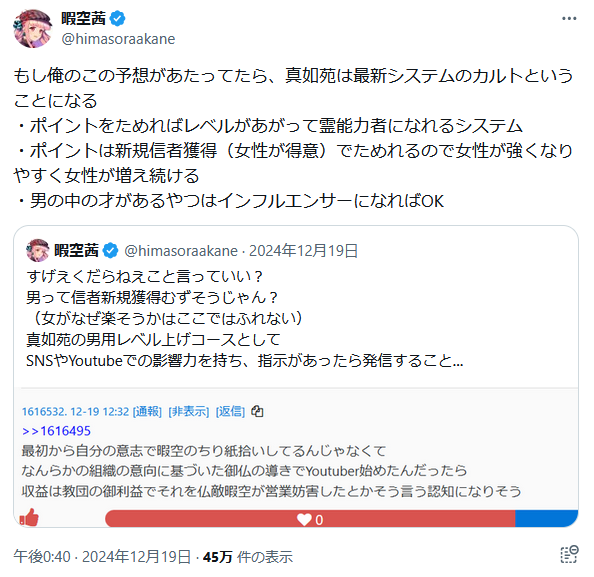Open the @himasoraakane handle under the main author name
Image resolution: width=594 pixels, height=577 pixels.
tap(118, 39)
